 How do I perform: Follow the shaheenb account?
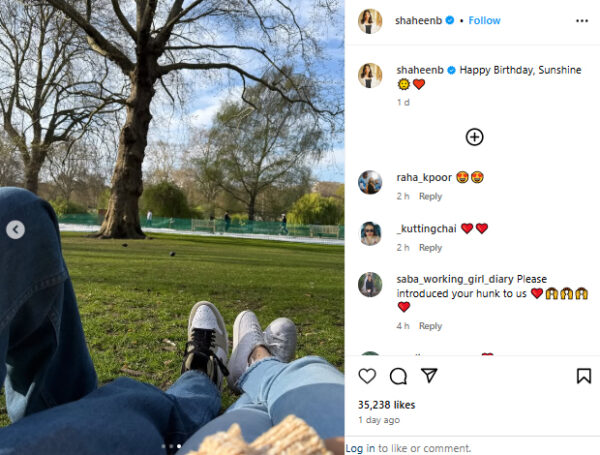[484, 21]
